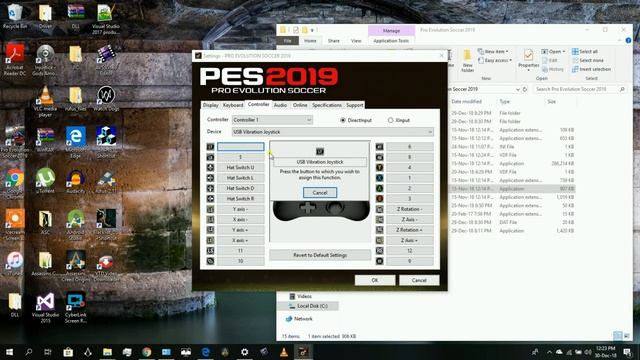The image size is (640, 360).
Task: Click the B button icon beside value 3
Action: (380, 199)
